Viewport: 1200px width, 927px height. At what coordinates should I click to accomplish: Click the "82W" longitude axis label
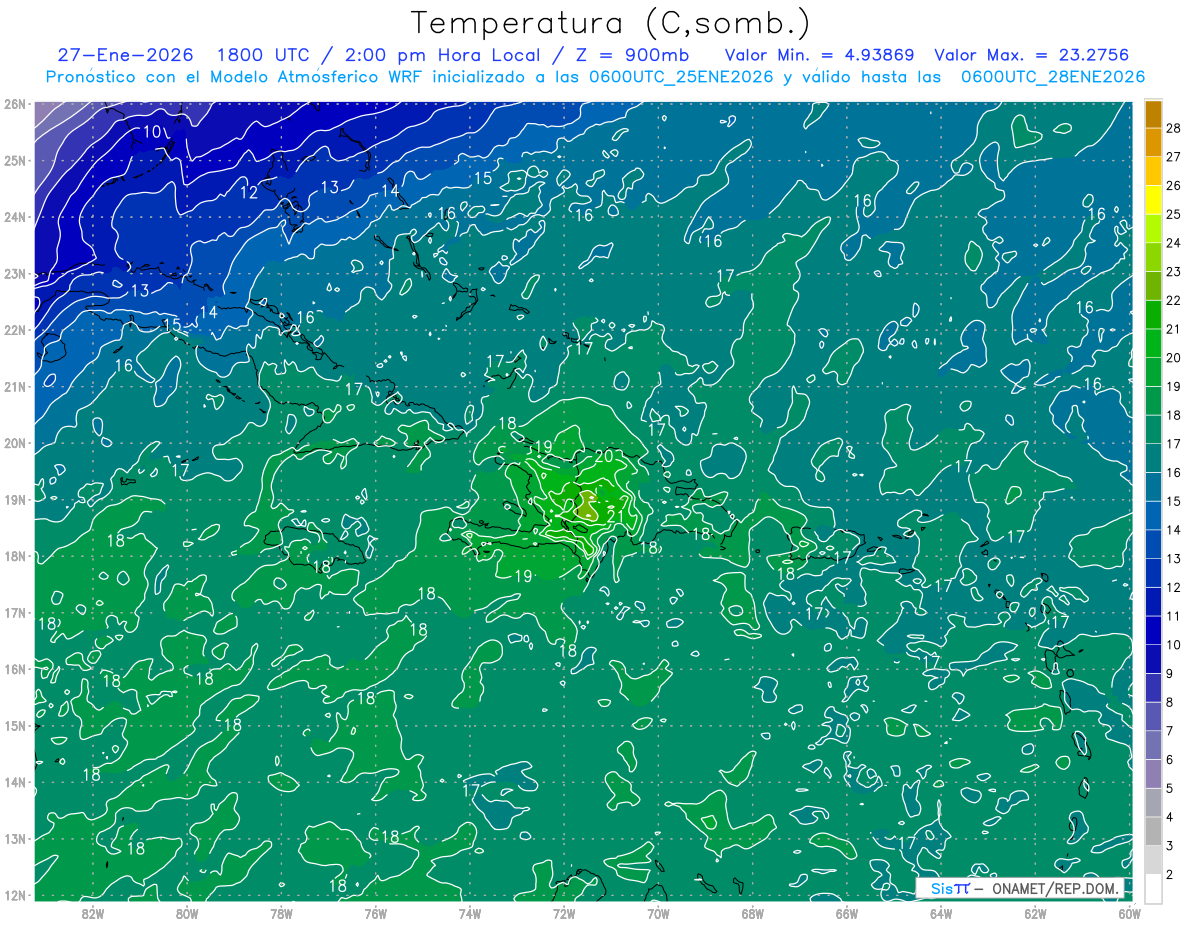coord(92,913)
